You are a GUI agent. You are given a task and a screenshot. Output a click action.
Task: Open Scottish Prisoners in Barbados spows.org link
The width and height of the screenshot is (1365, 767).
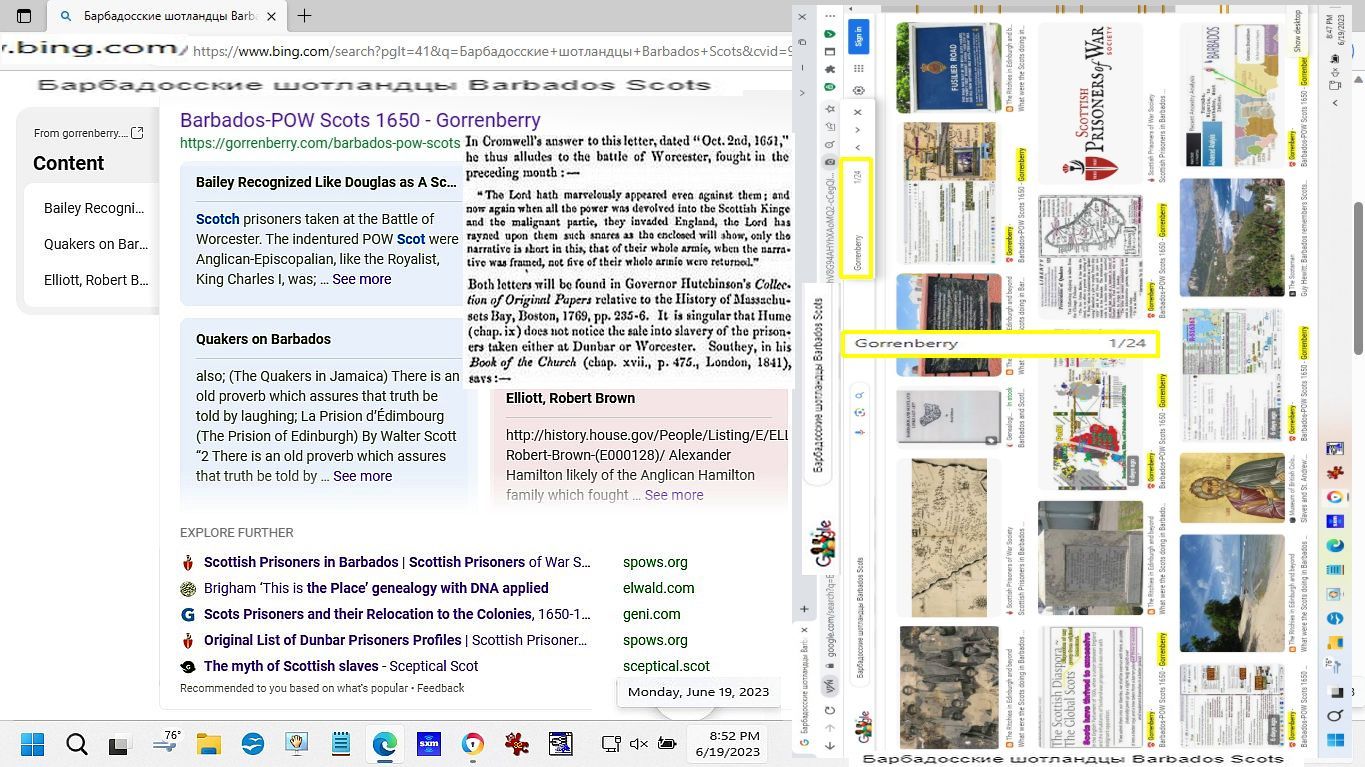(397, 562)
